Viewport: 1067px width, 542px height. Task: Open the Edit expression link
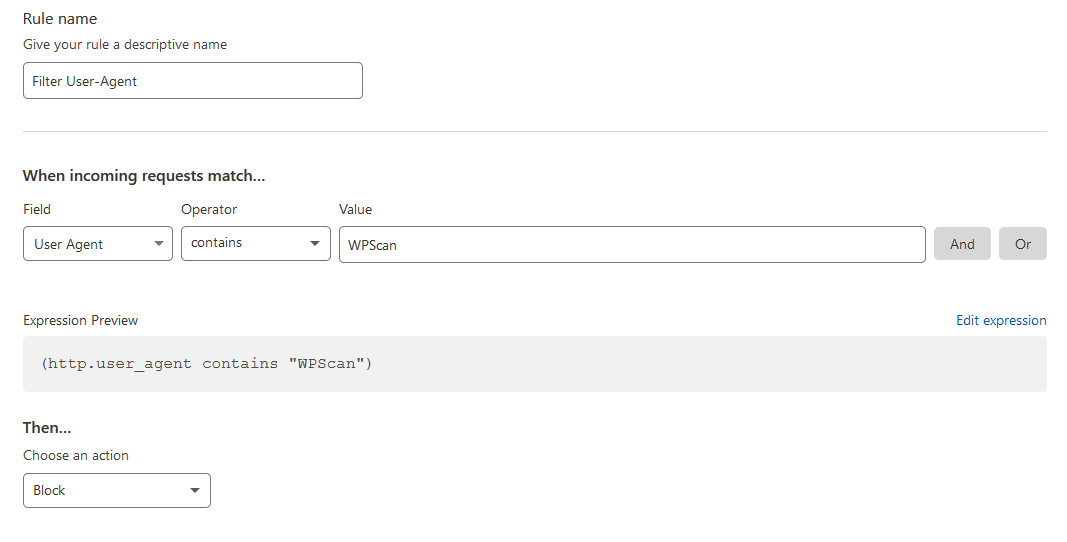[x=1001, y=321]
